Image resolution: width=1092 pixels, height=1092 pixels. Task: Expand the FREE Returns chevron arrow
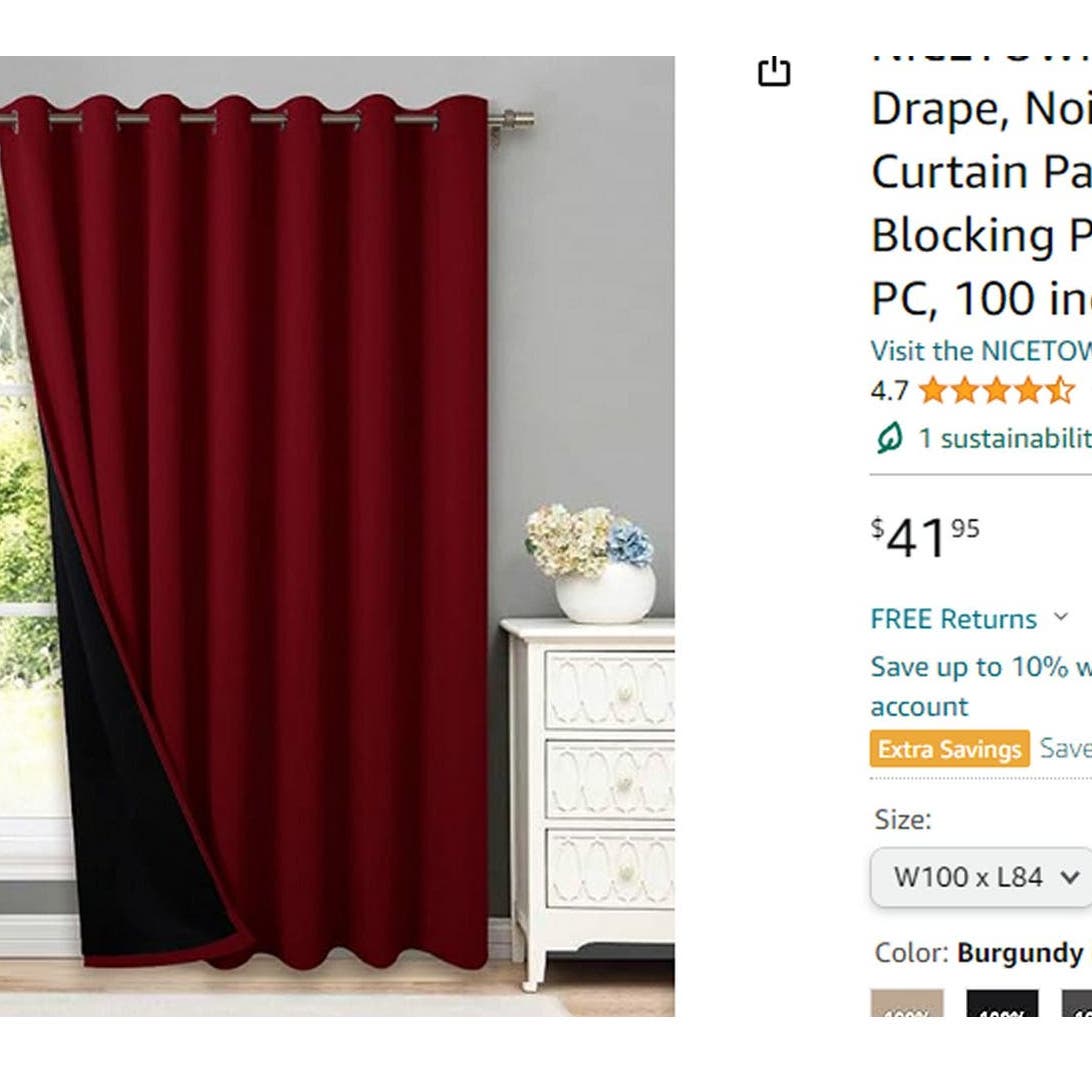(1061, 617)
